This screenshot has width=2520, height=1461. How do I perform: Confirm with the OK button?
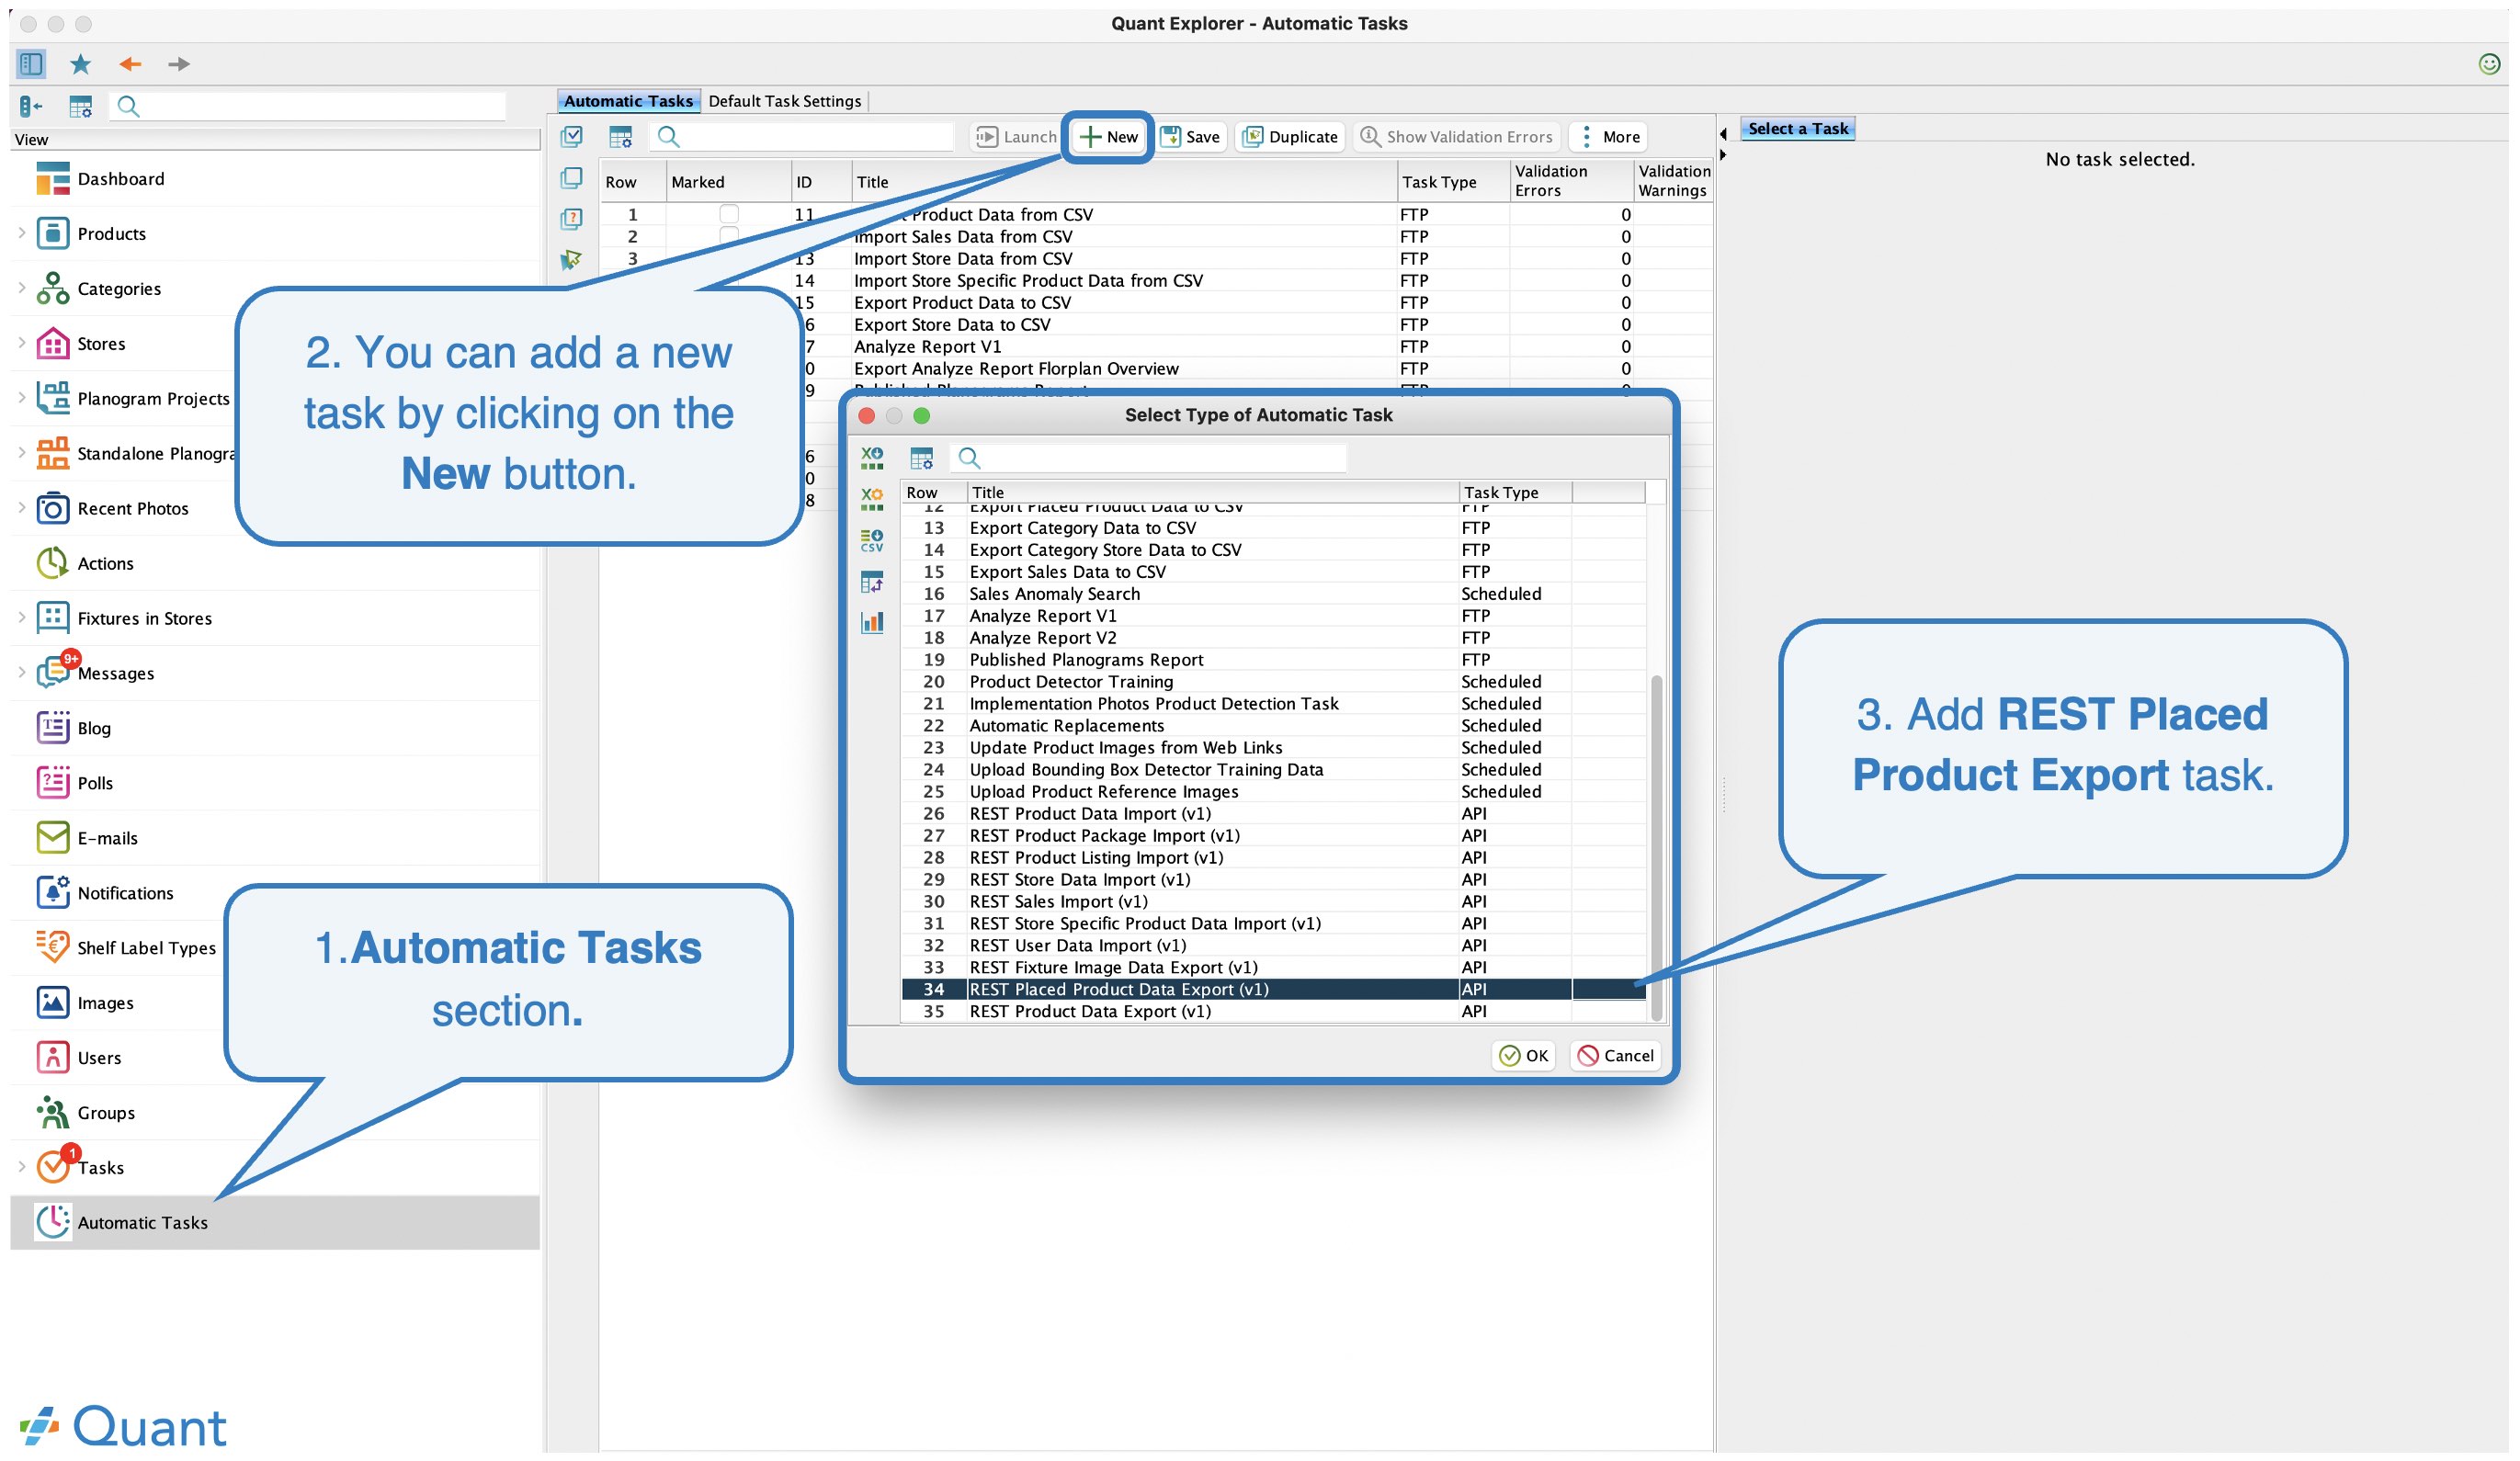(x=1524, y=1056)
